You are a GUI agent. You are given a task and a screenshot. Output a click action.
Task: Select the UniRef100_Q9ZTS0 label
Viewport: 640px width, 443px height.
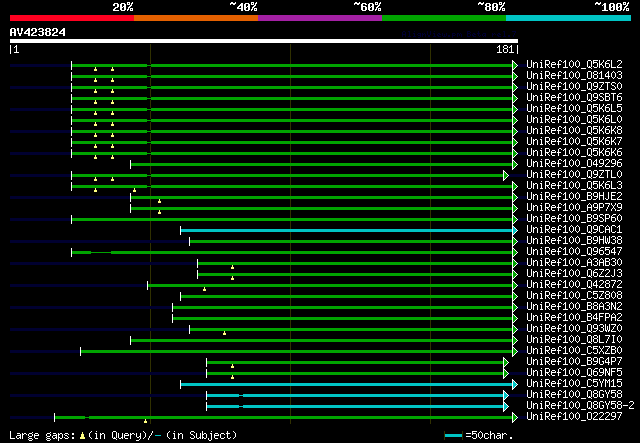pyautogui.click(x=574, y=87)
